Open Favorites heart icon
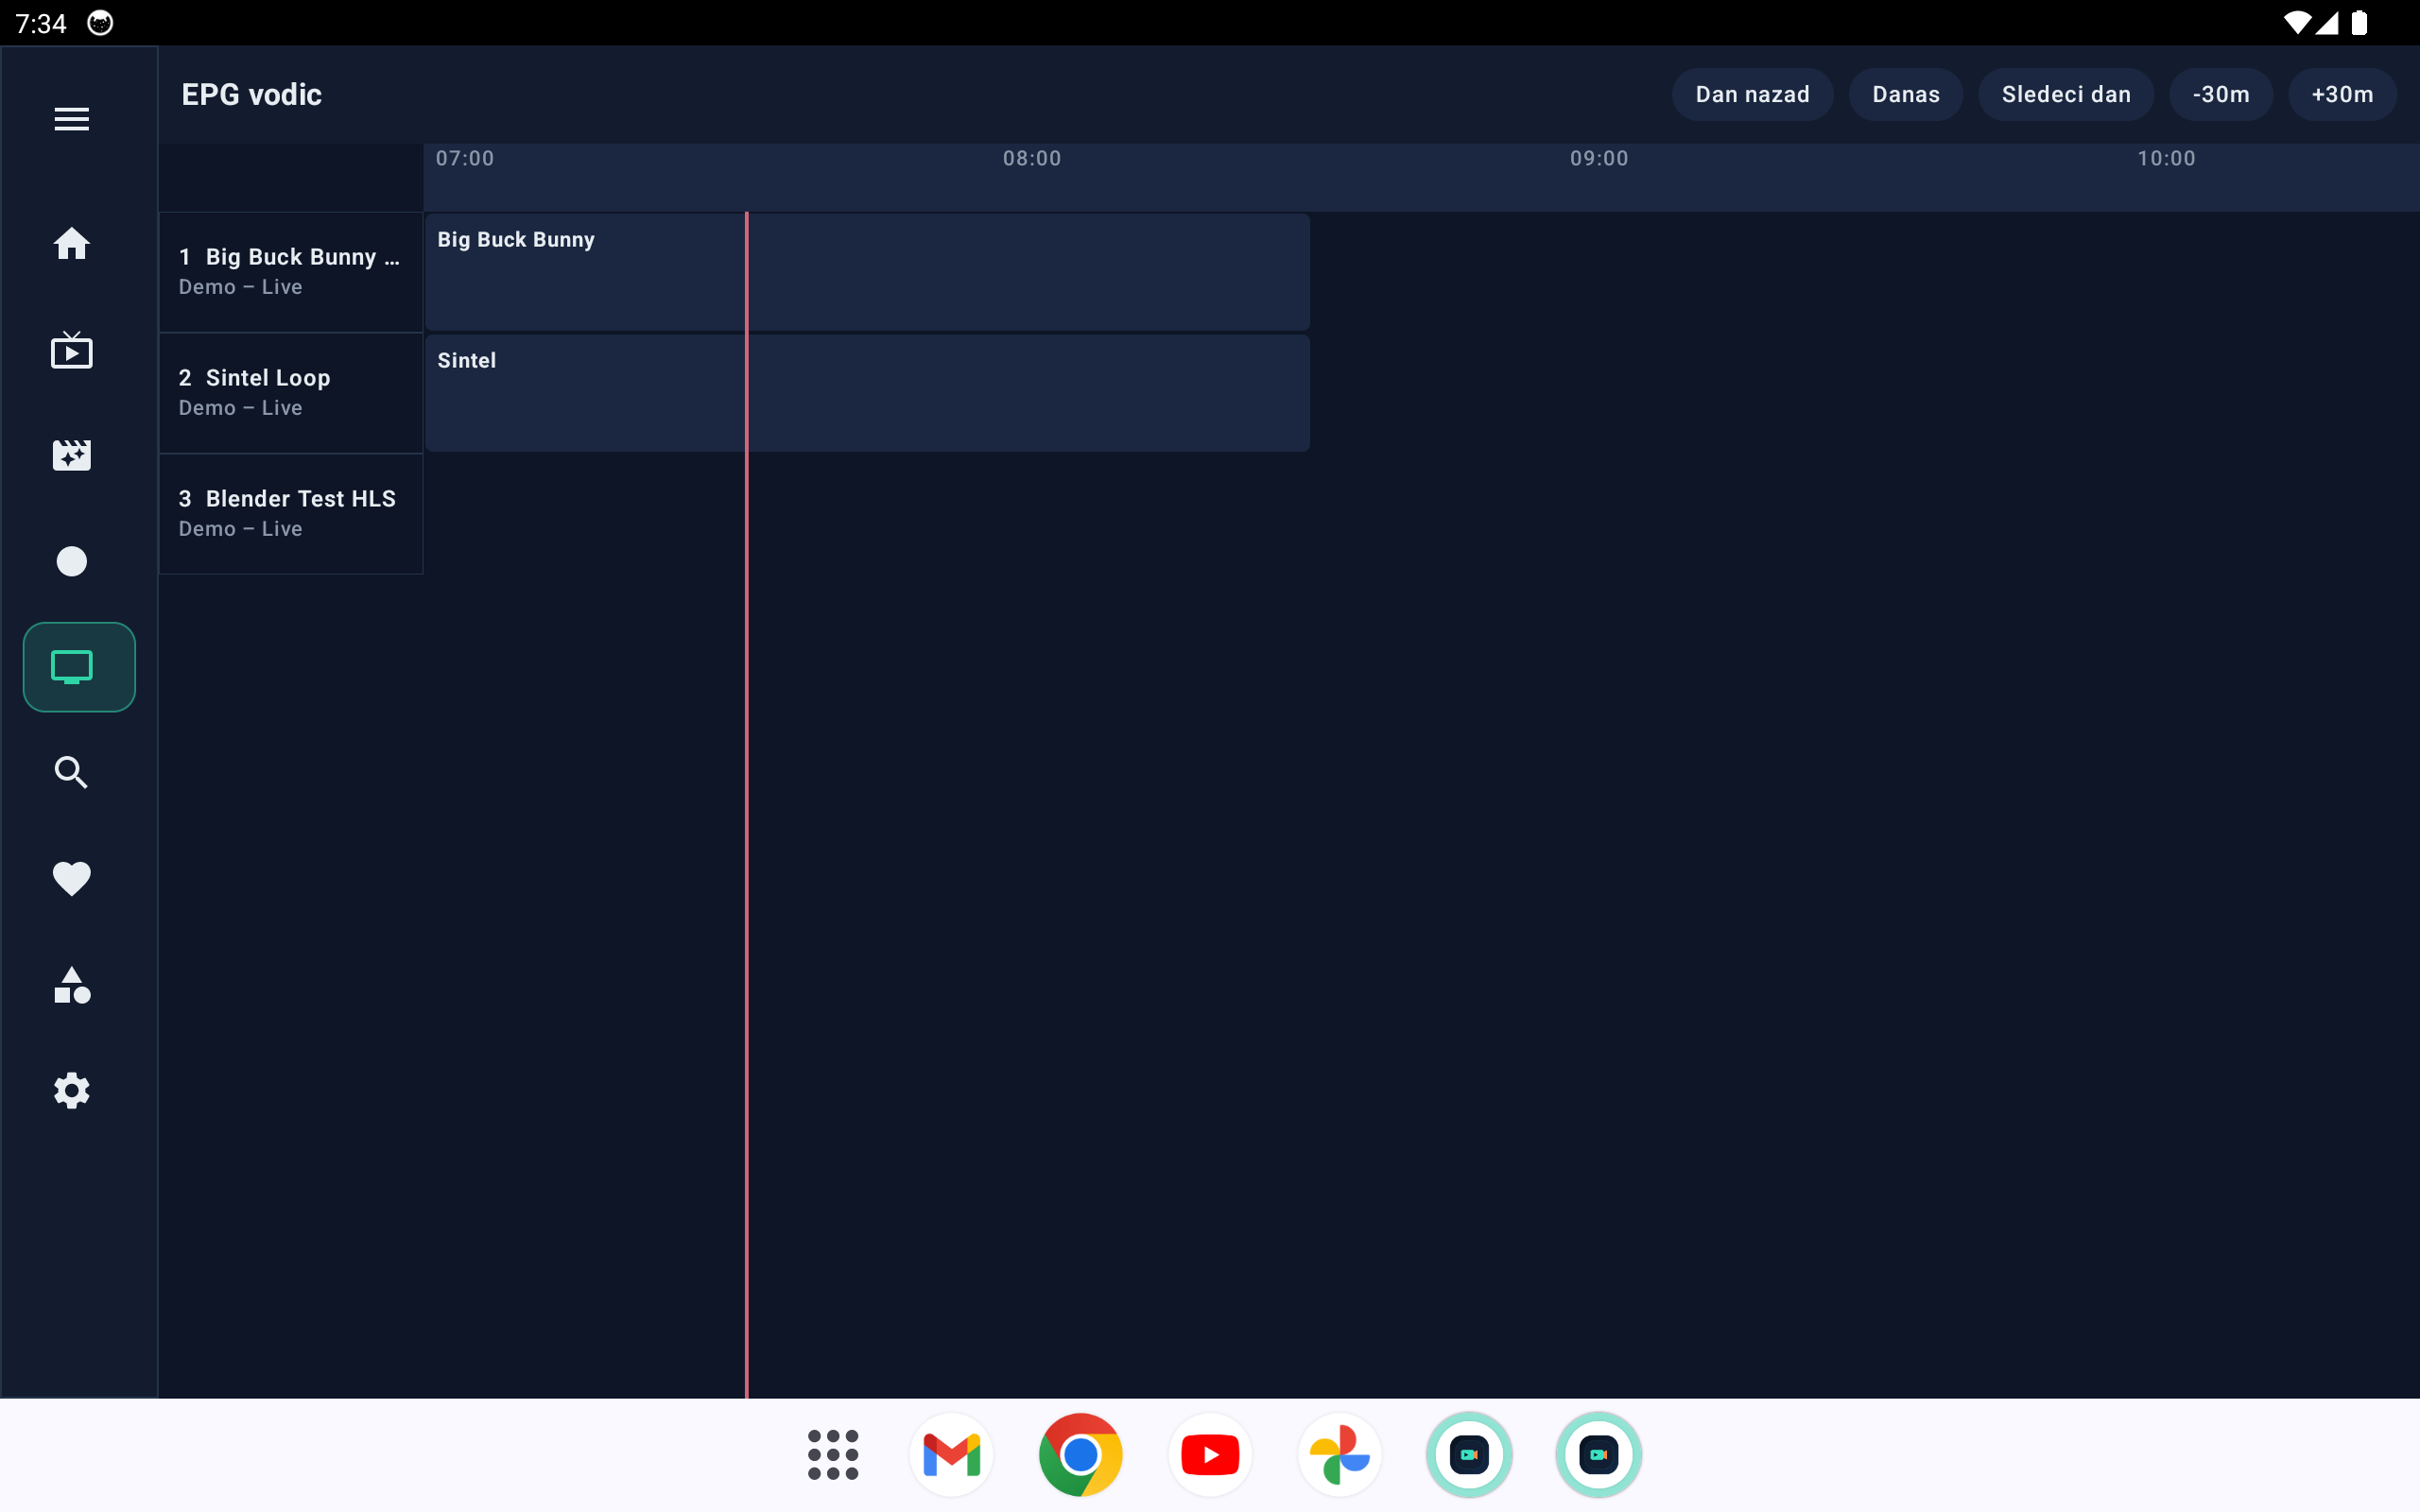Viewport: 2420px width, 1512px height. pos(71,878)
